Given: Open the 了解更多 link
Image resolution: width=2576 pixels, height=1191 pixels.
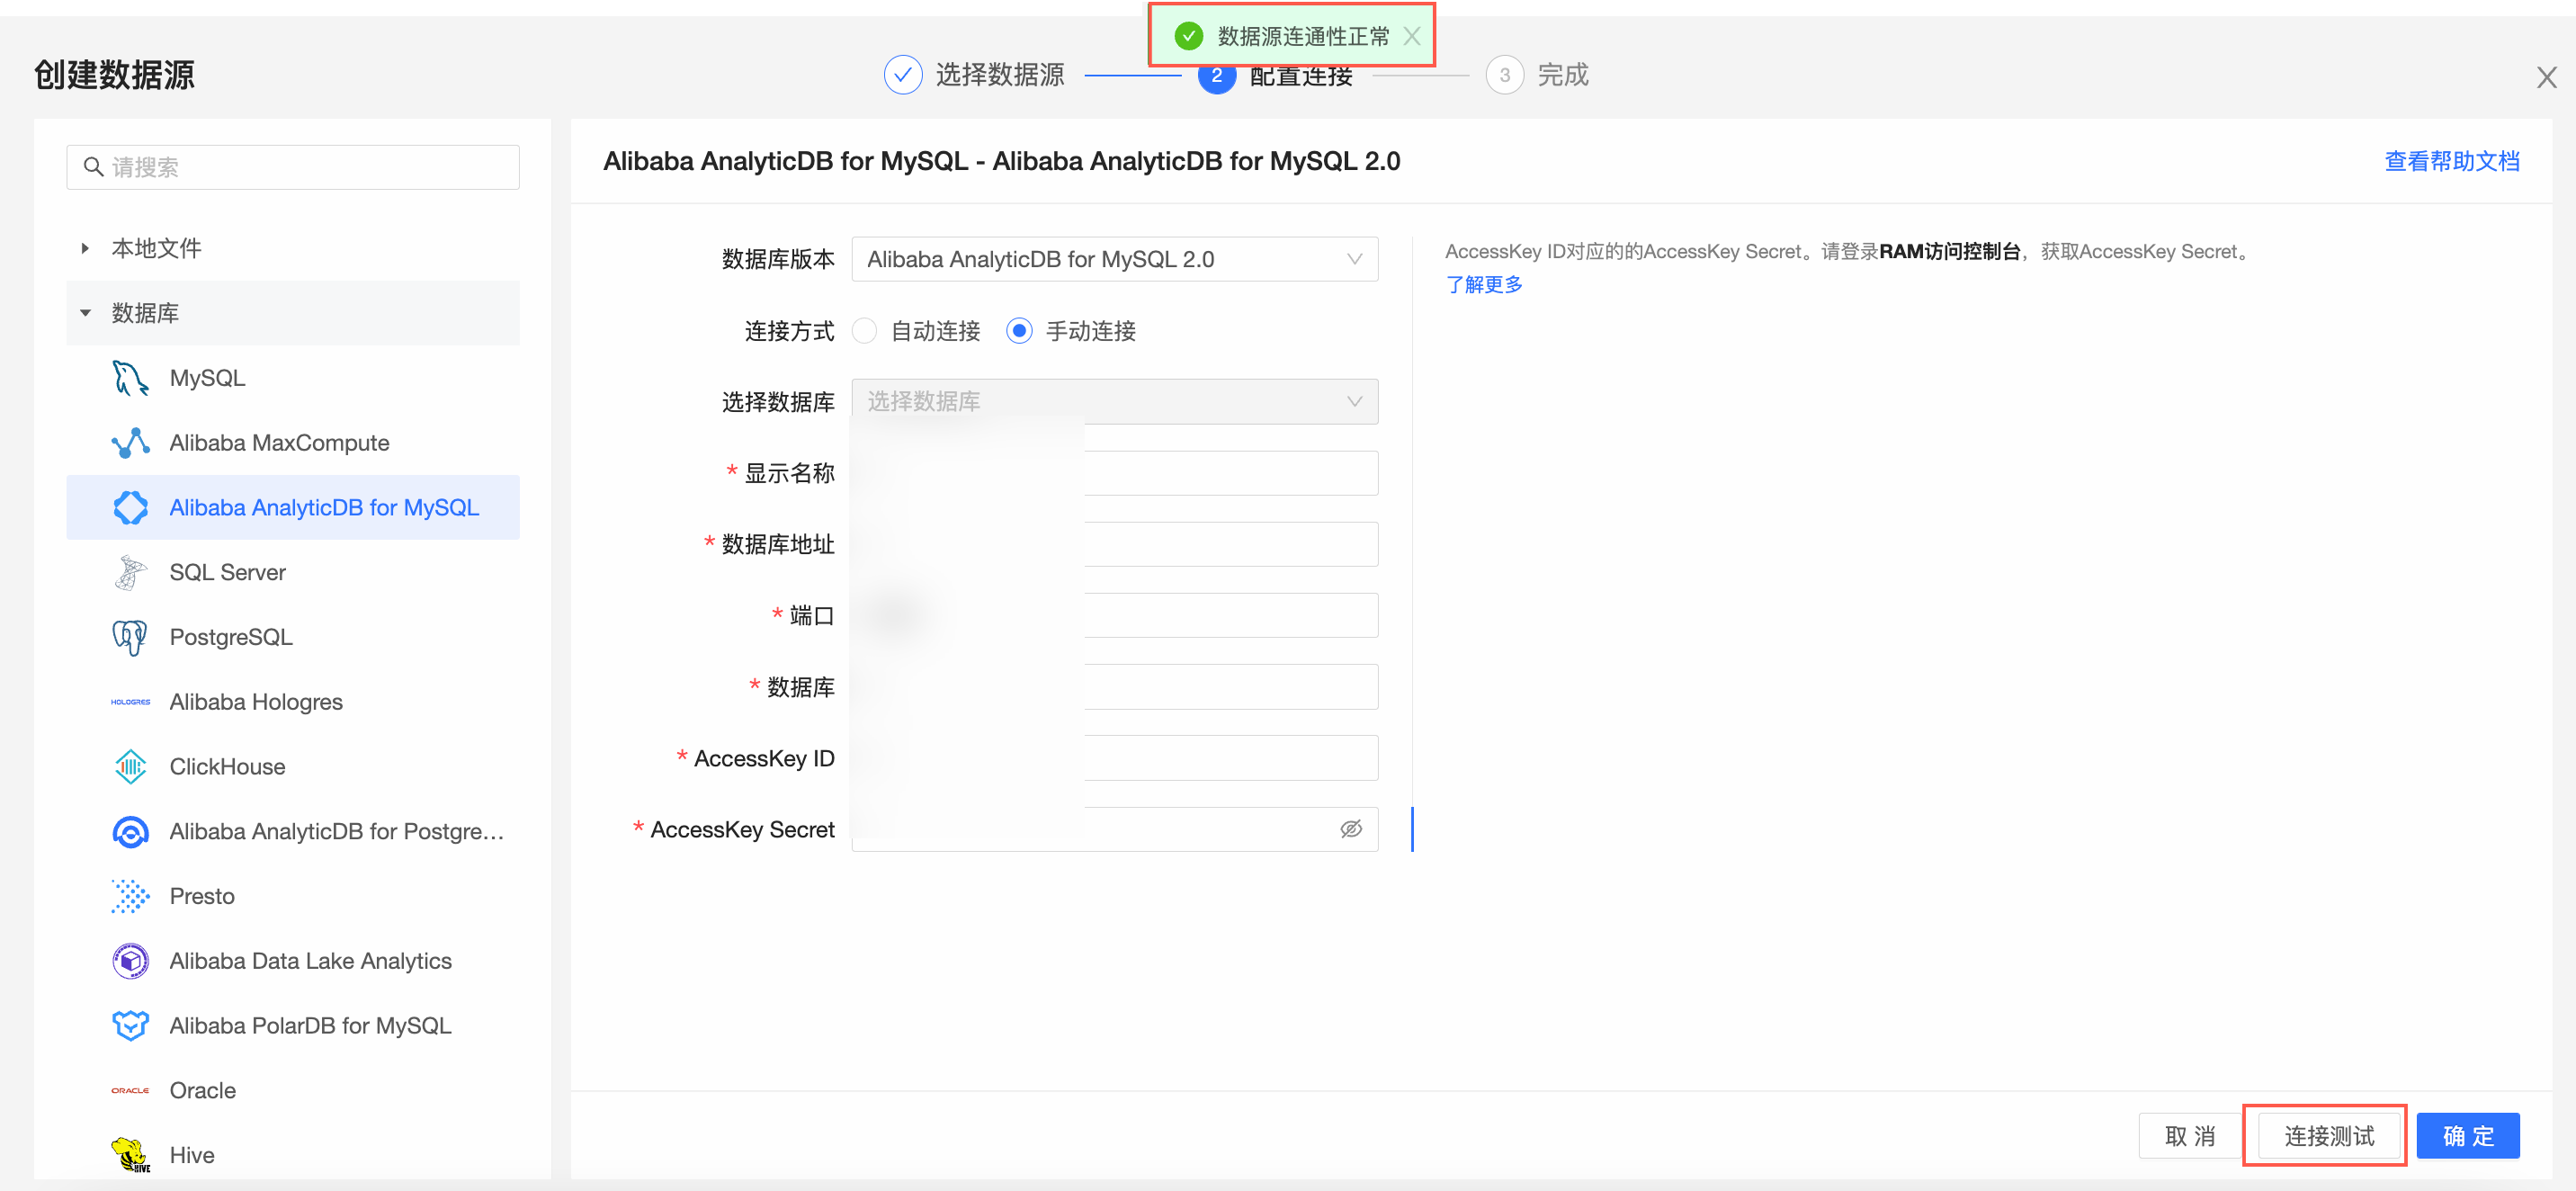Looking at the screenshot, I should click(x=1484, y=285).
